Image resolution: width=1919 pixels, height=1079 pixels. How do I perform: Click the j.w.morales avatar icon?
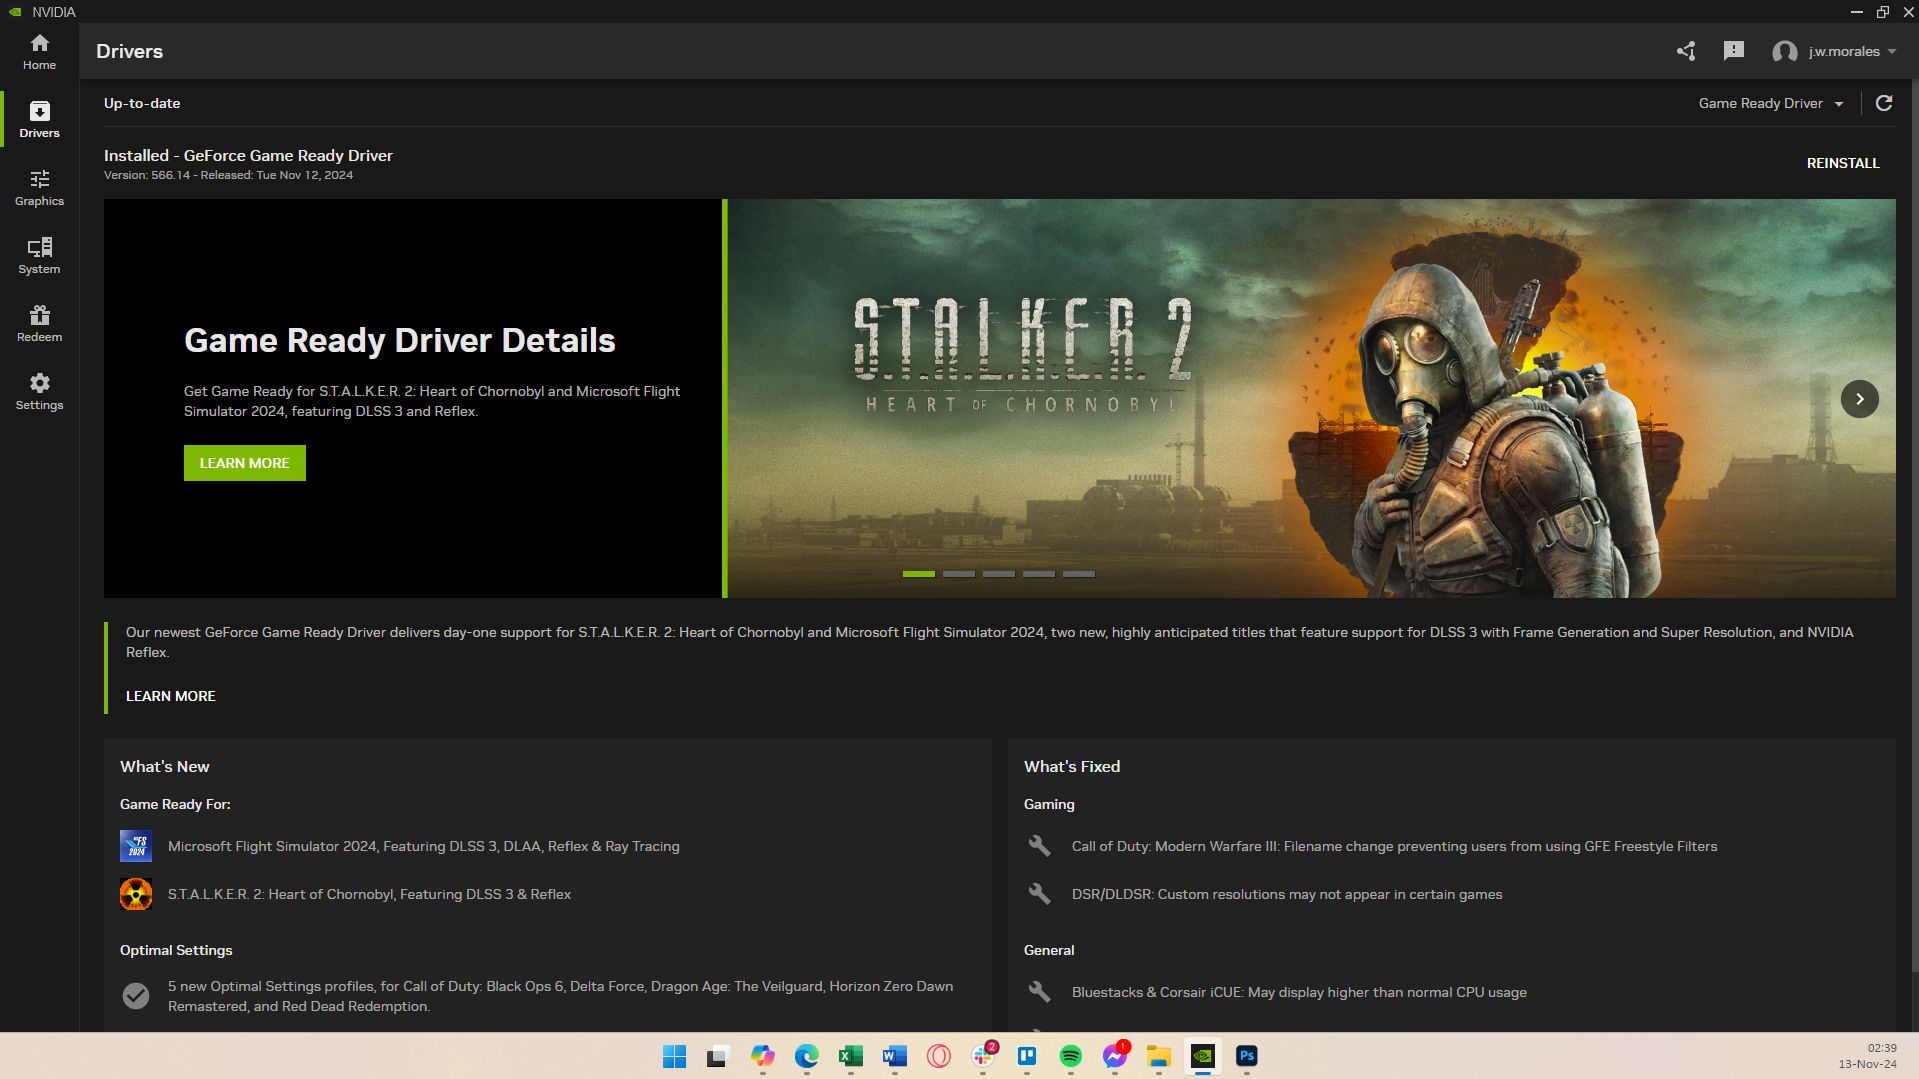pyautogui.click(x=1784, y=51)
